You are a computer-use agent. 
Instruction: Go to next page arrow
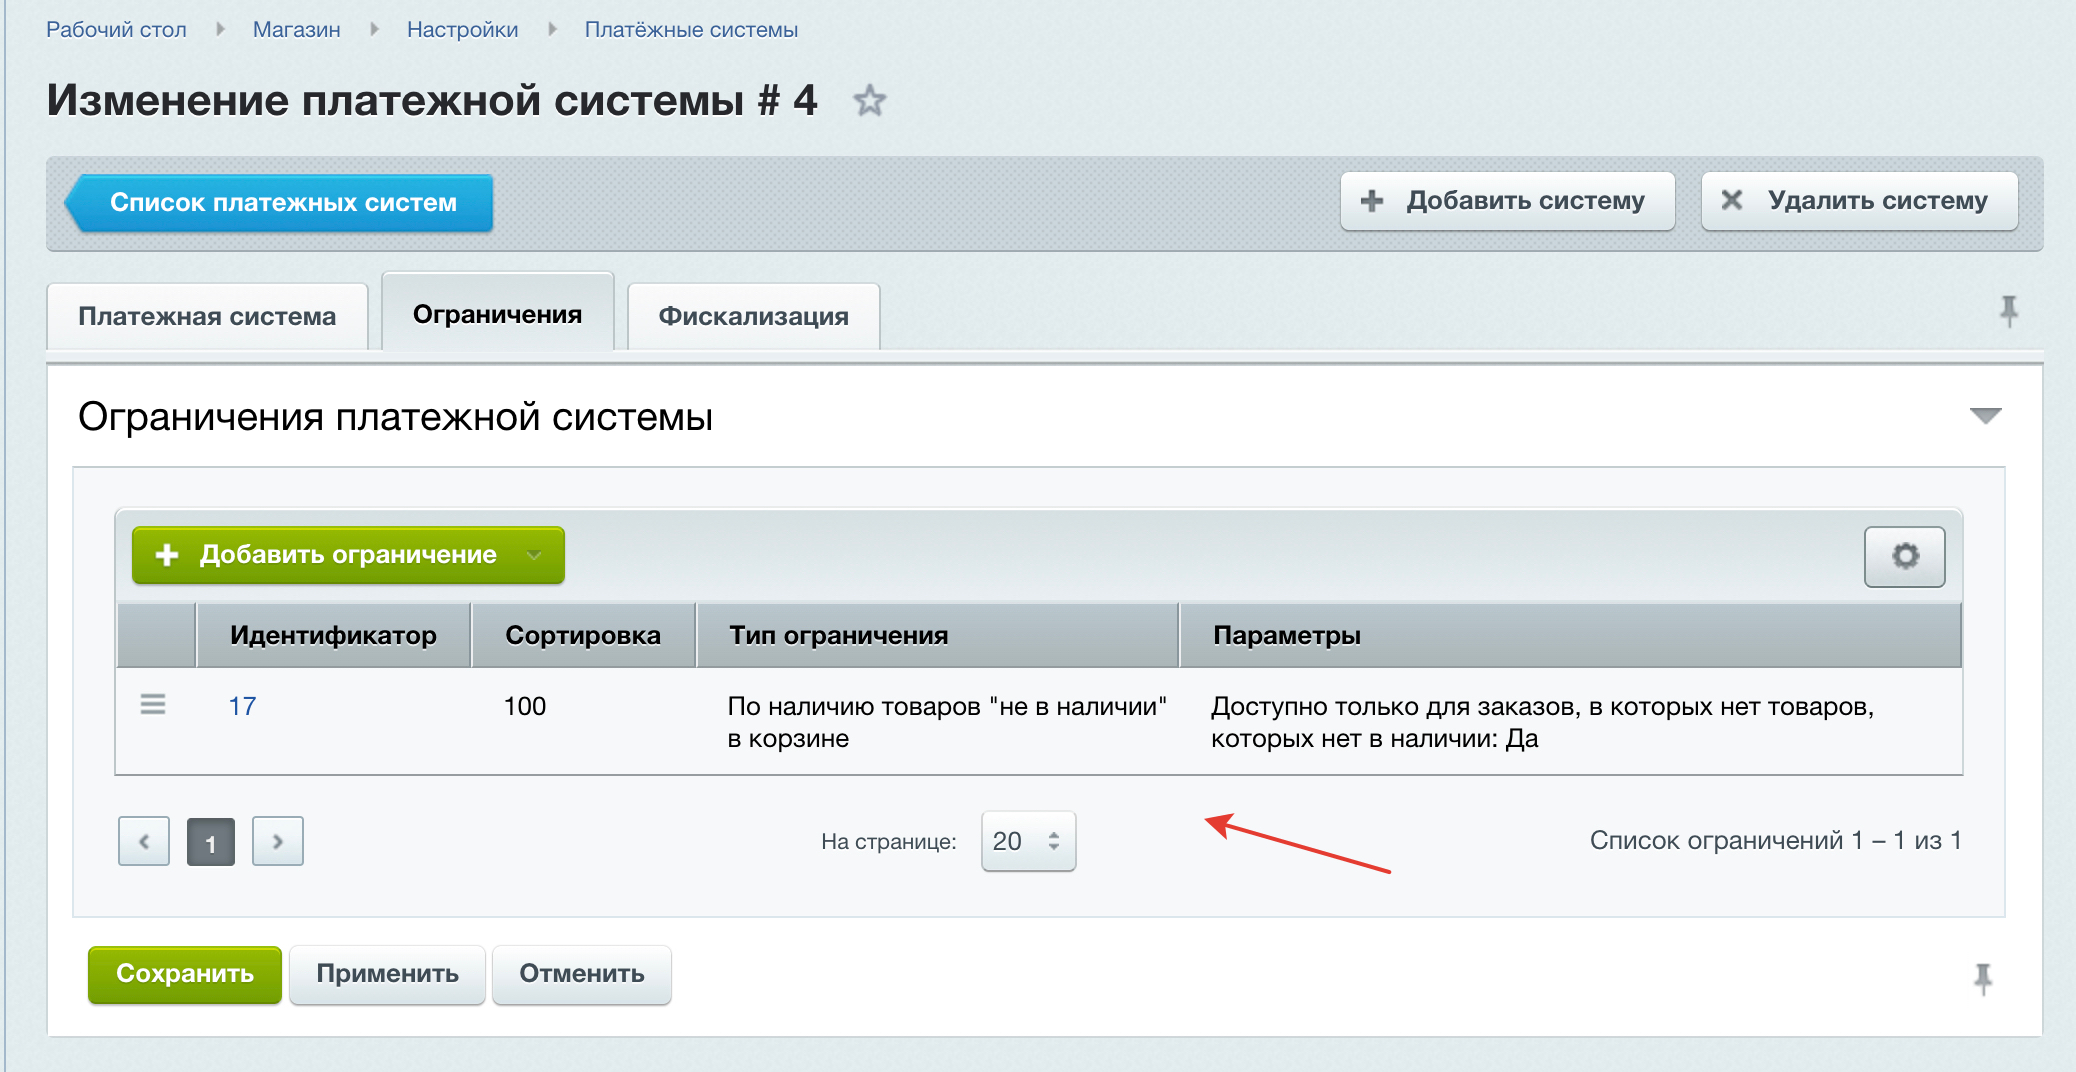point(278,841)
